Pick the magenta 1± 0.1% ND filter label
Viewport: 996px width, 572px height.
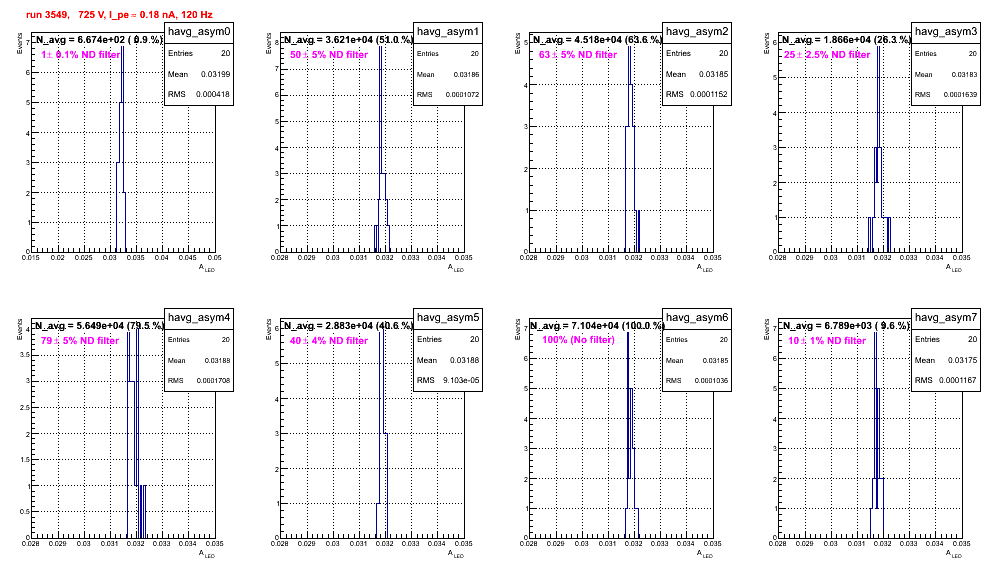[81, 55]
